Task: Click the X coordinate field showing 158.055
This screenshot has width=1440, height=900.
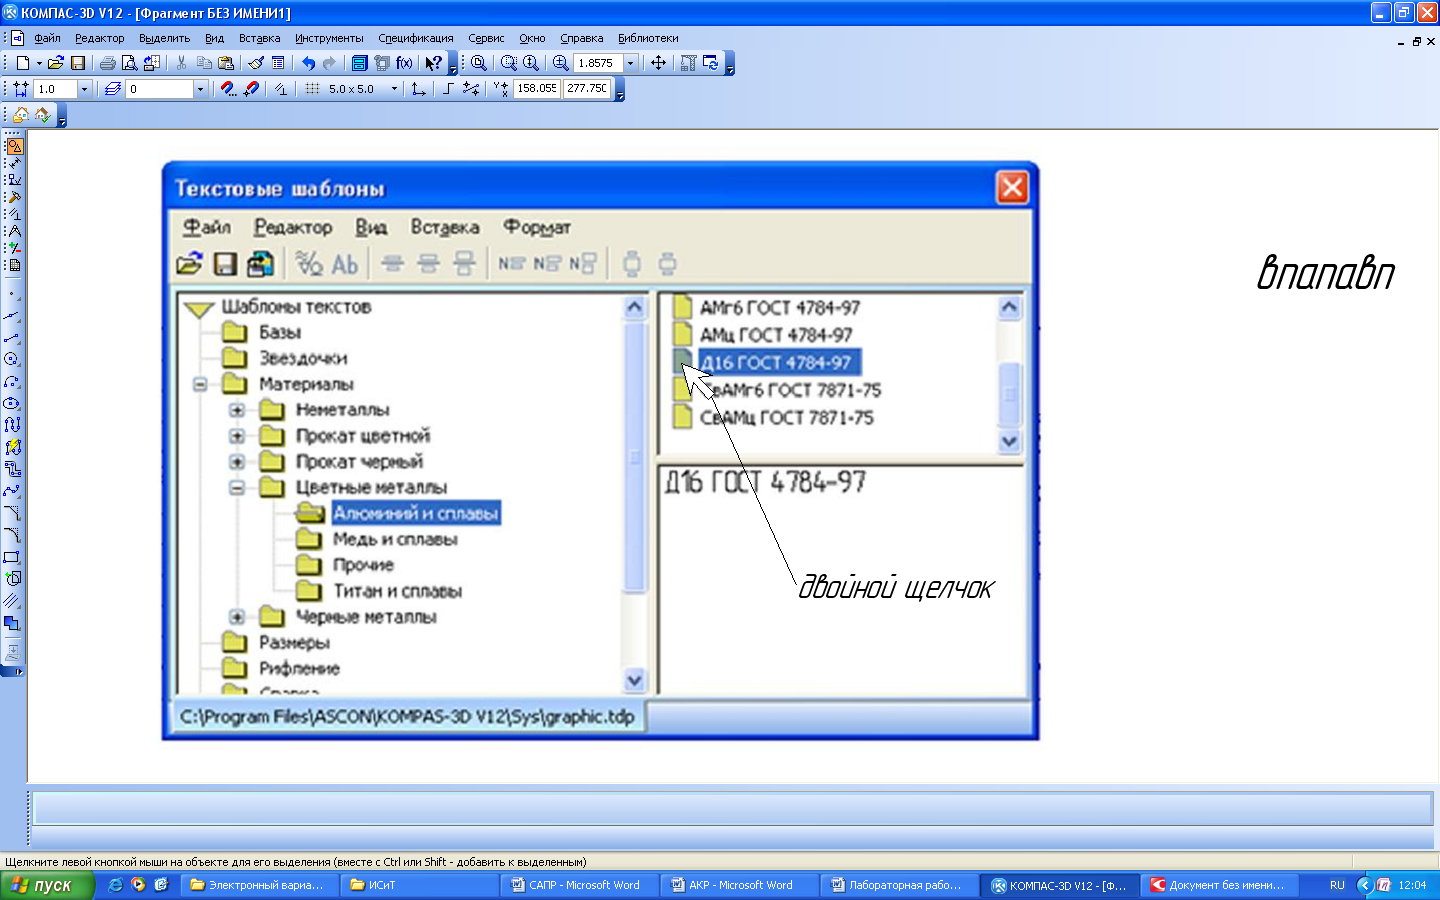Action: pyautogui.click(x=537, y=89)
